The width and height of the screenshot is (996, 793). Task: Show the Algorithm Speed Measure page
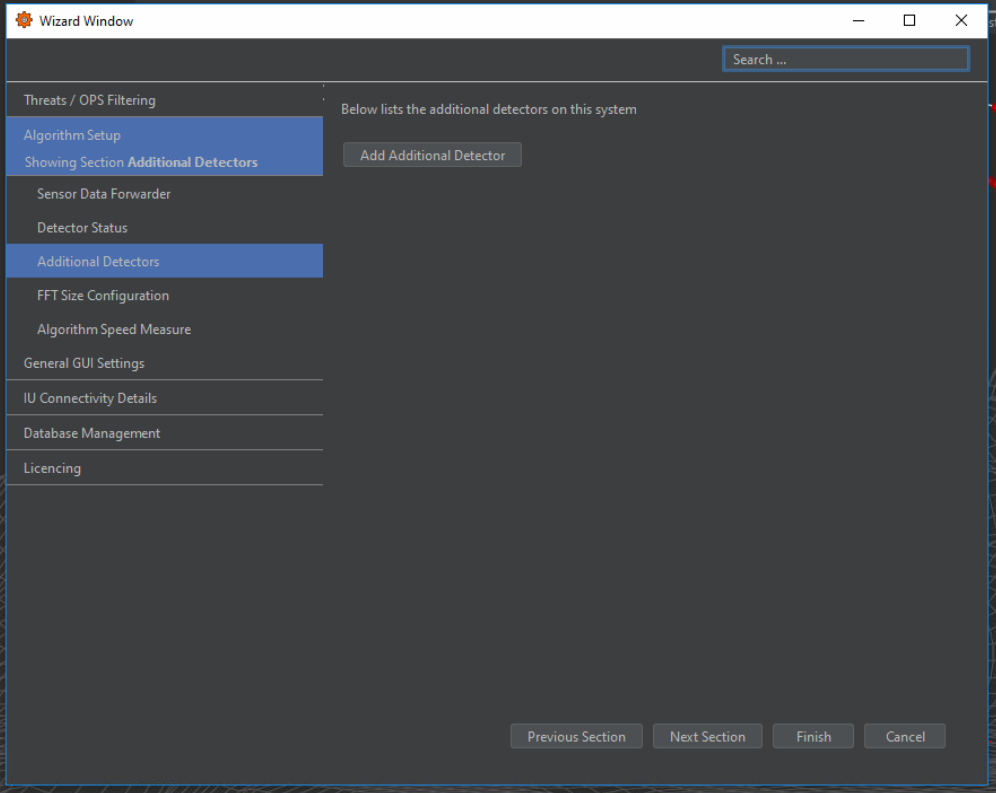coord(114,330)
